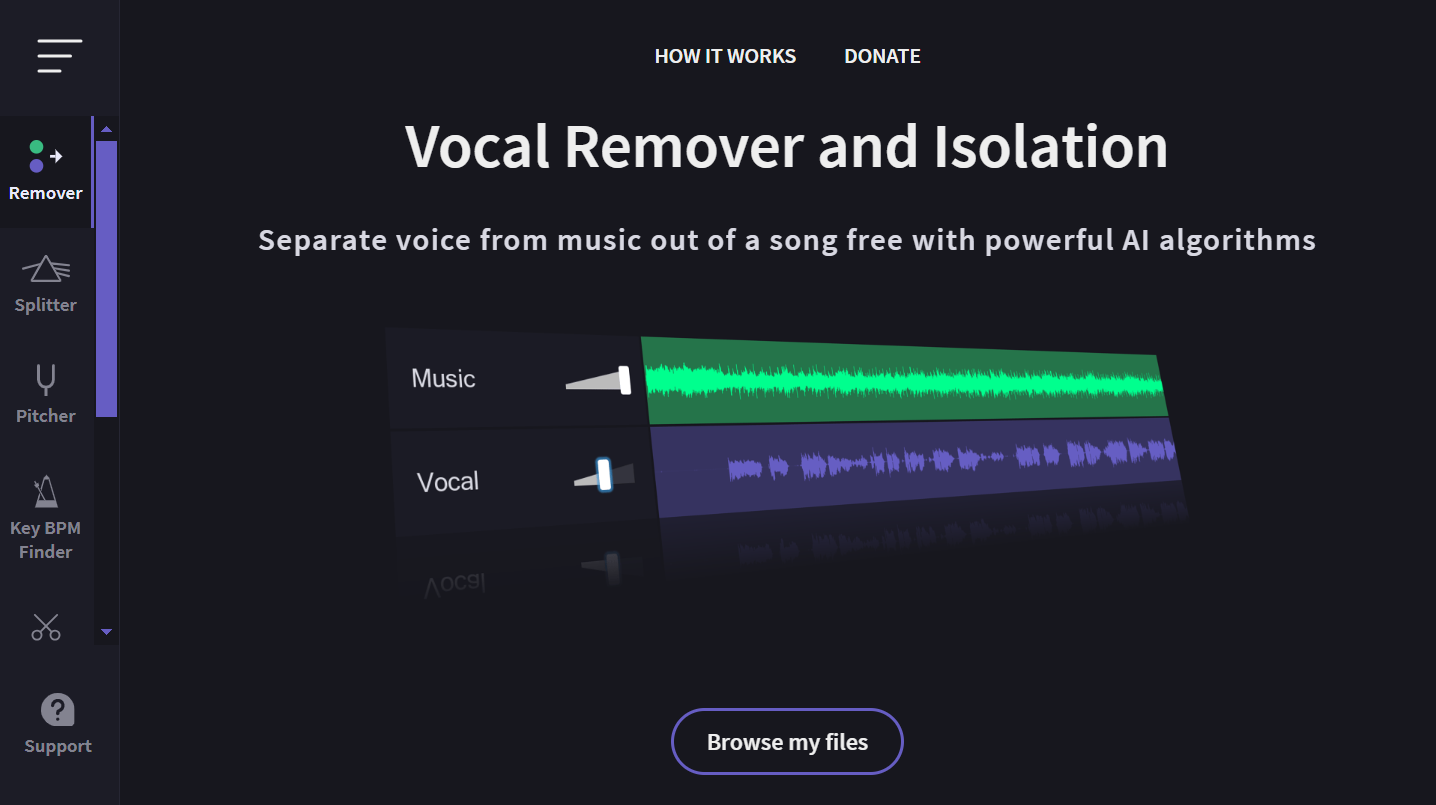The height and width of the screenshot is (805, 1436).
Task: Click the Browse my files button
Action: tap(787, 742)
